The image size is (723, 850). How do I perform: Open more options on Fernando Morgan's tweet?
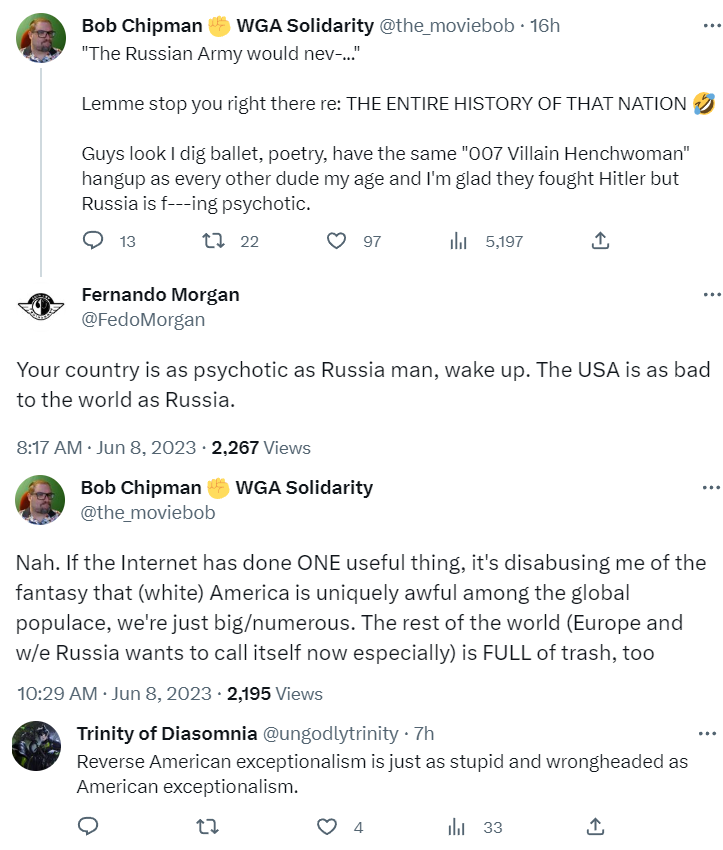coord(711,296)
